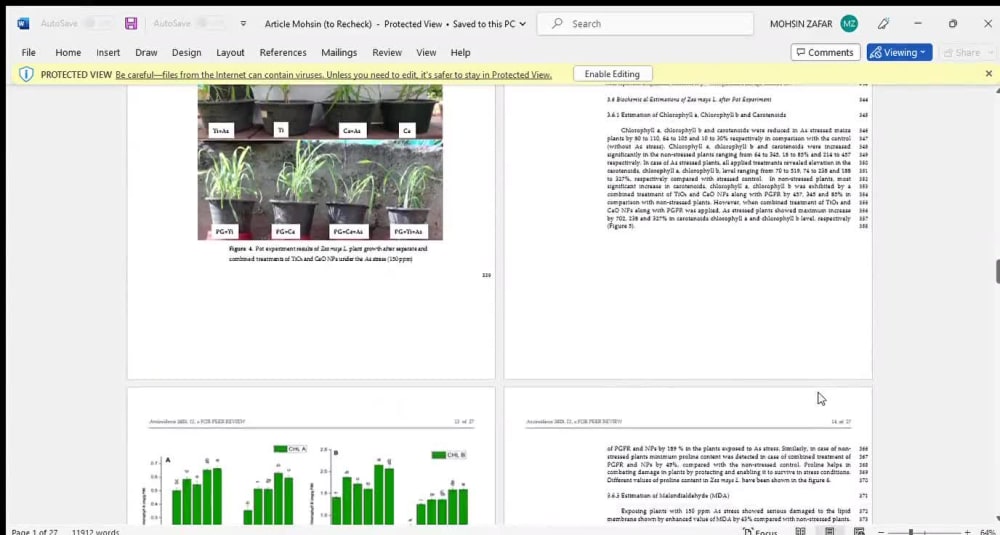Click the 64% zoom level value
This screenshot has width=1000, height=535.
(x=987, y=532)
